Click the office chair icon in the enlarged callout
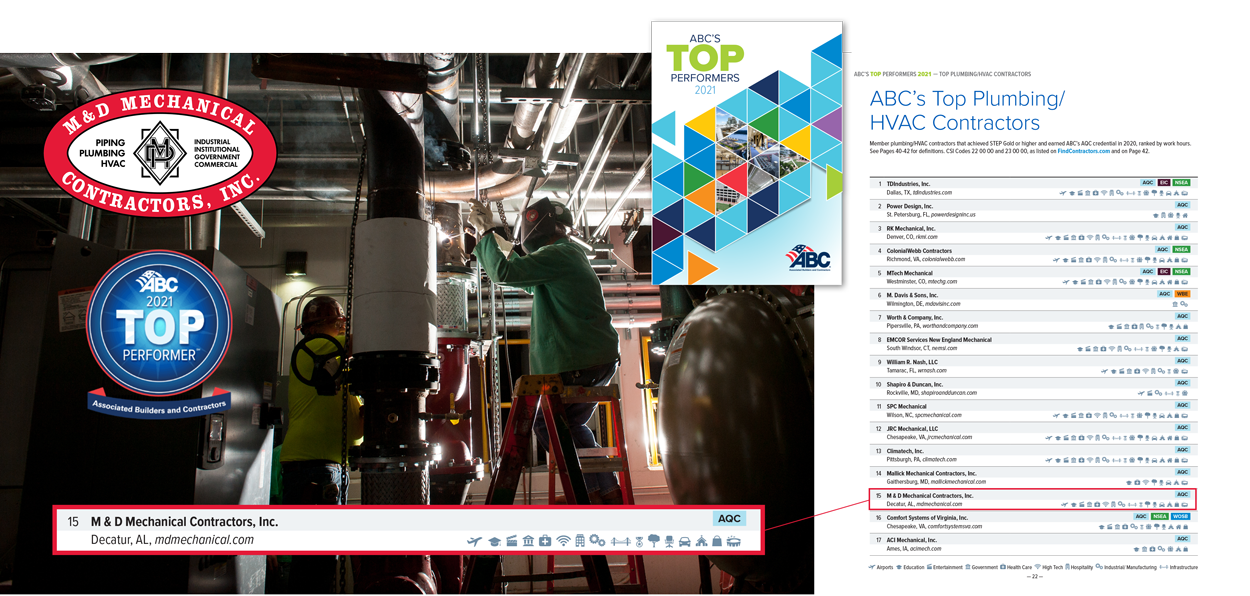The width and height of the screenshot is (1250, 596). point(669,542)
